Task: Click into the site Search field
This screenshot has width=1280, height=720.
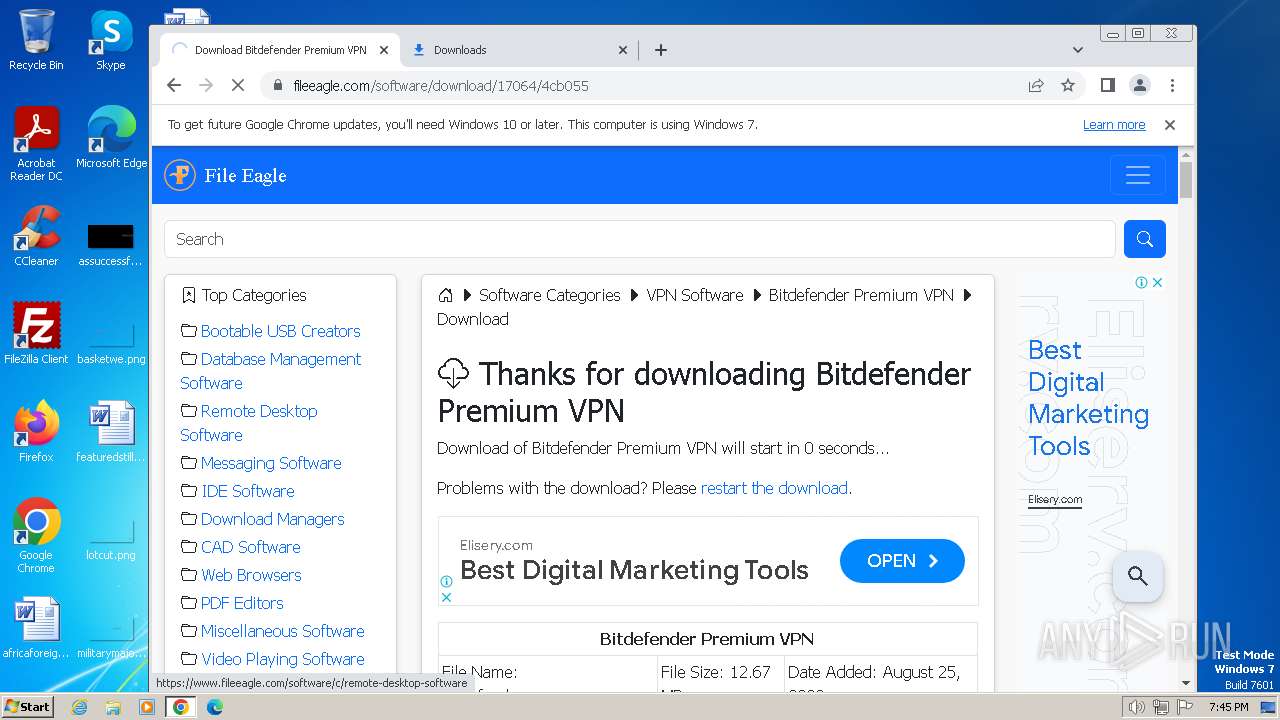Action: point(640,239)
